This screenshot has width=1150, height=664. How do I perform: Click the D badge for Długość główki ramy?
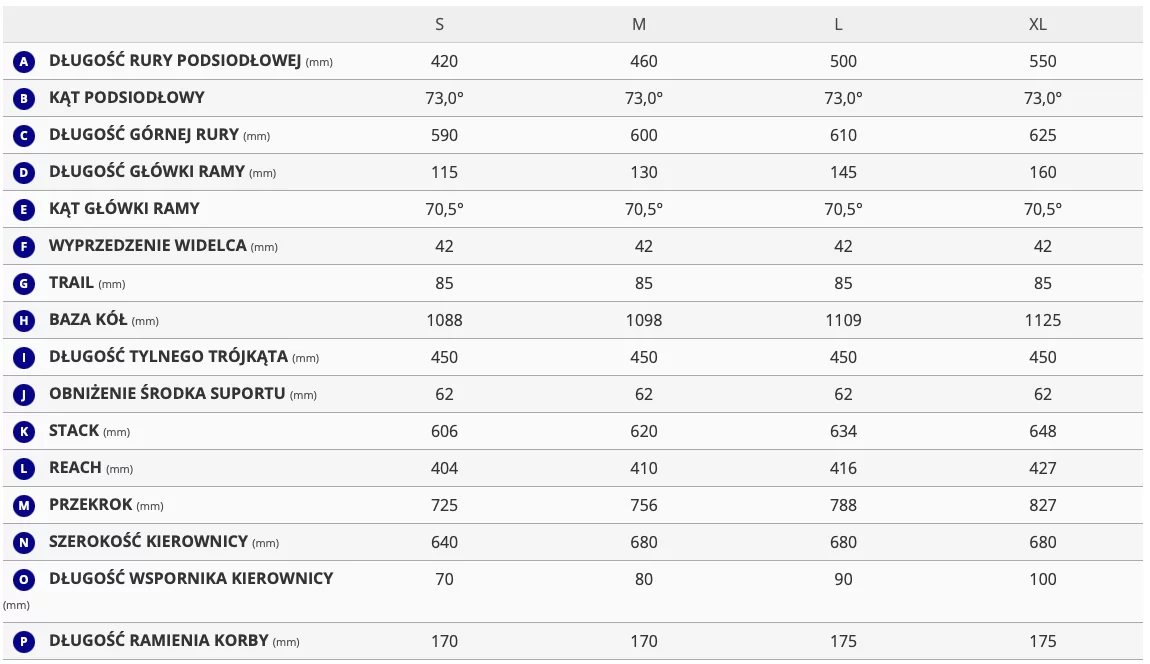click(x=24, y=172)
